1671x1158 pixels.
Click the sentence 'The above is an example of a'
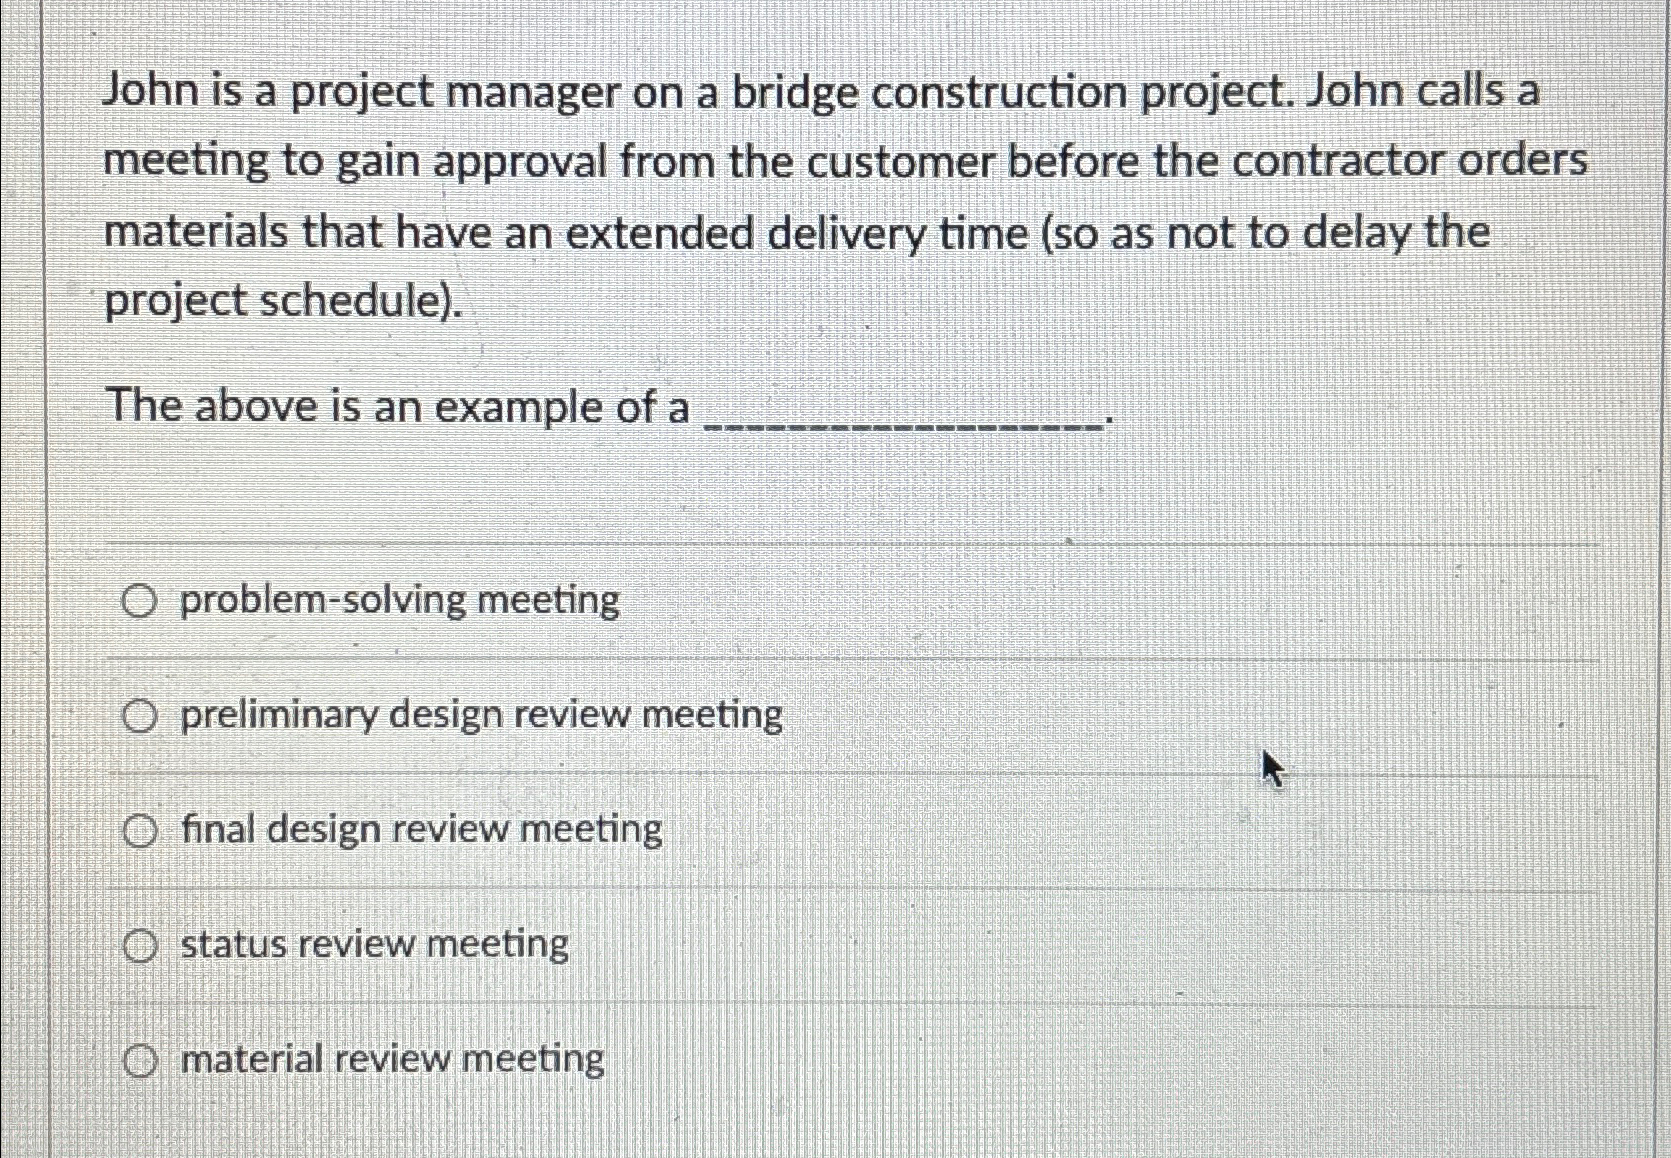tap(395, 406)
